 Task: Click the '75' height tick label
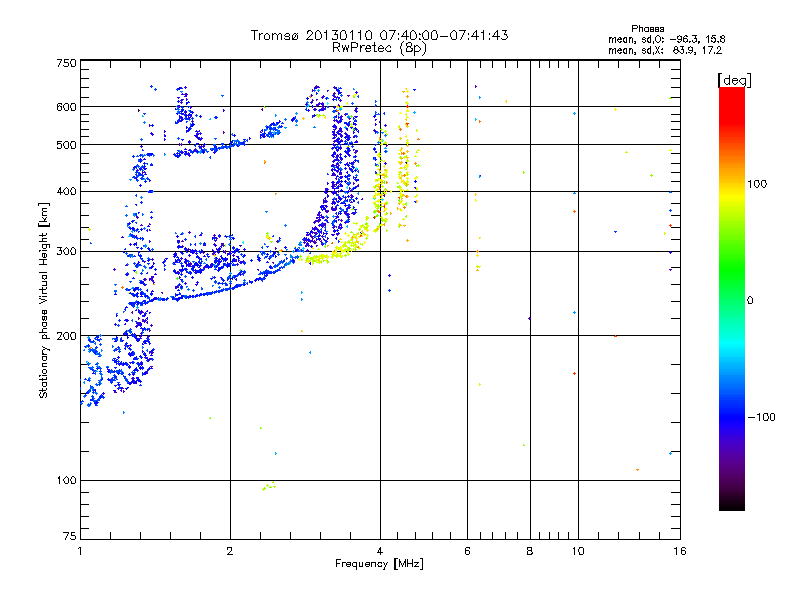tap(70, 536)
